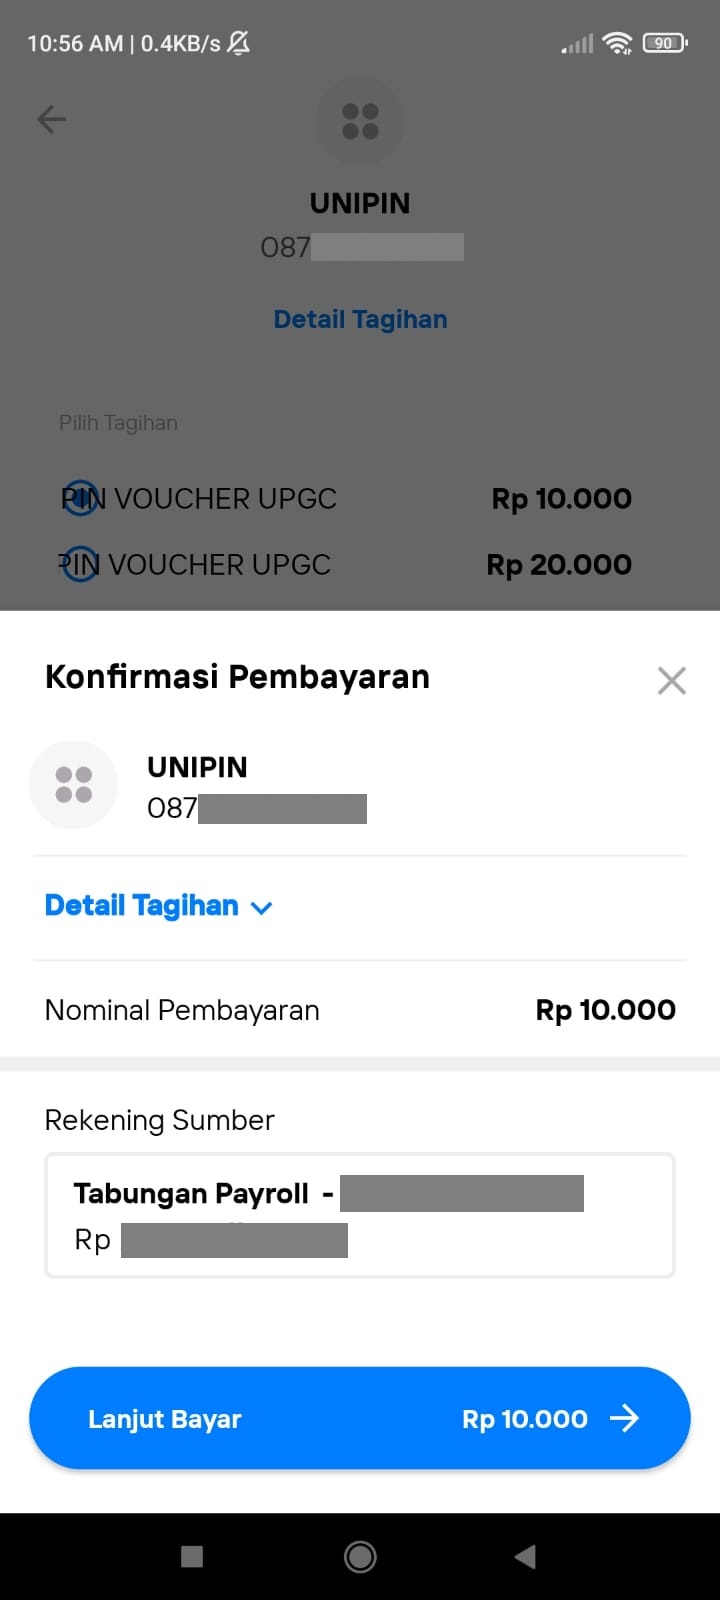Select Rp 20.000 PIN VOUCHER UPGC radio
Screen dimensions: 720x1600
click(80, 565)
